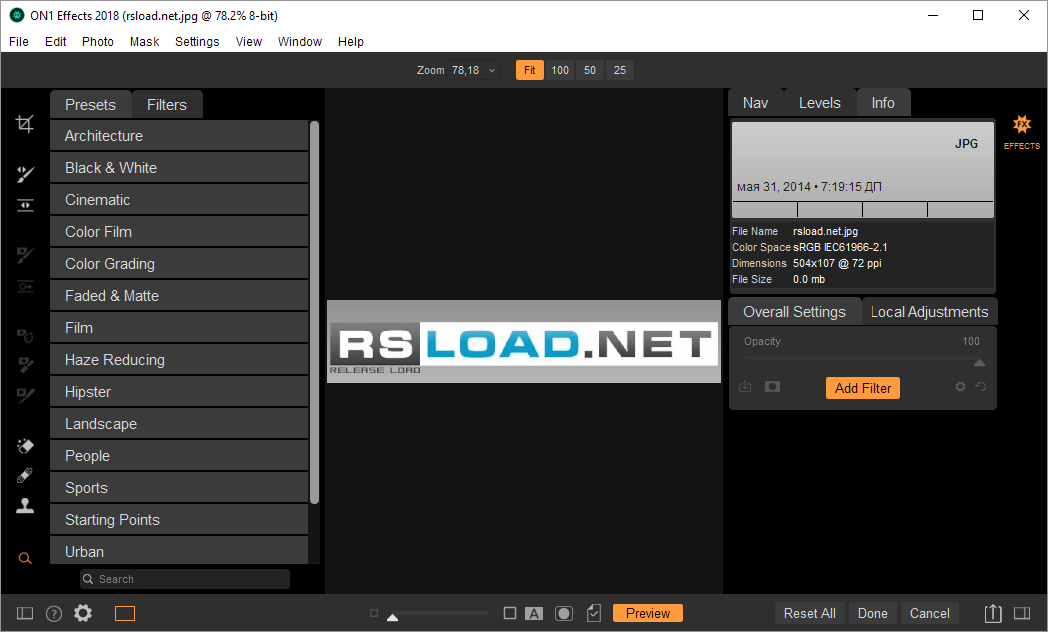Image resolution: width=1048 pixels, height=632 pixels.
Task: Toggle soft proofing icon next to Preview
Action: pyautogui.click(x=594, y=613)
